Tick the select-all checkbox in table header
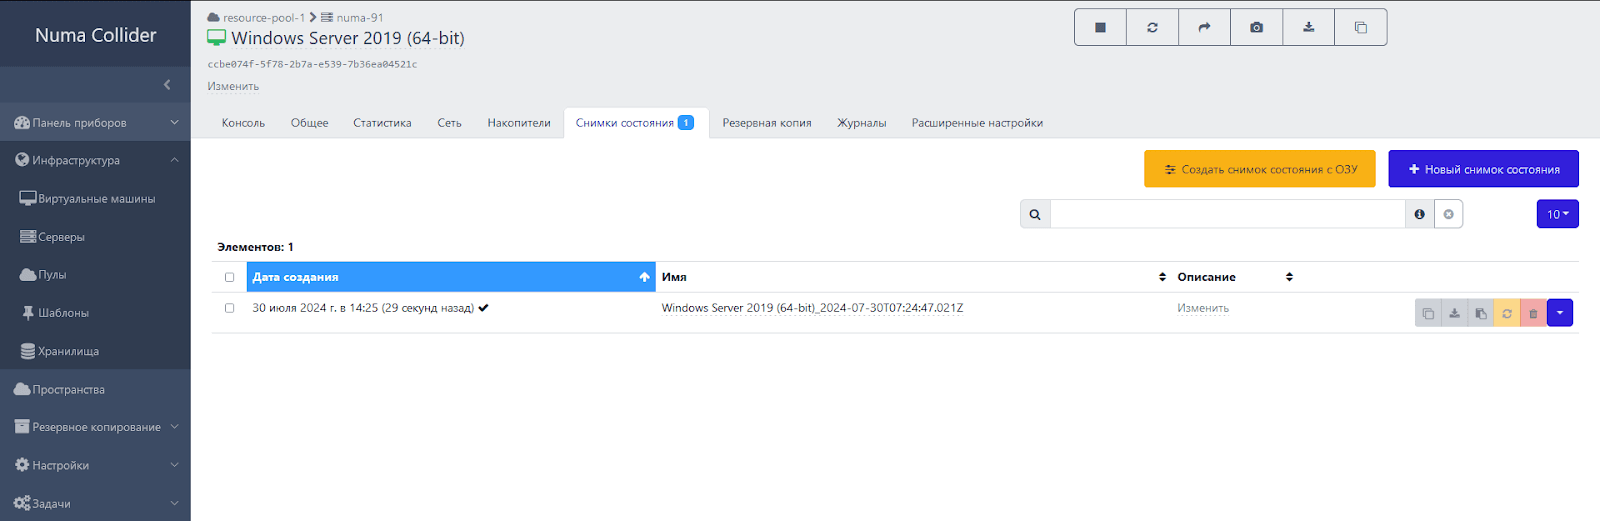 click(x=229, y=277)
